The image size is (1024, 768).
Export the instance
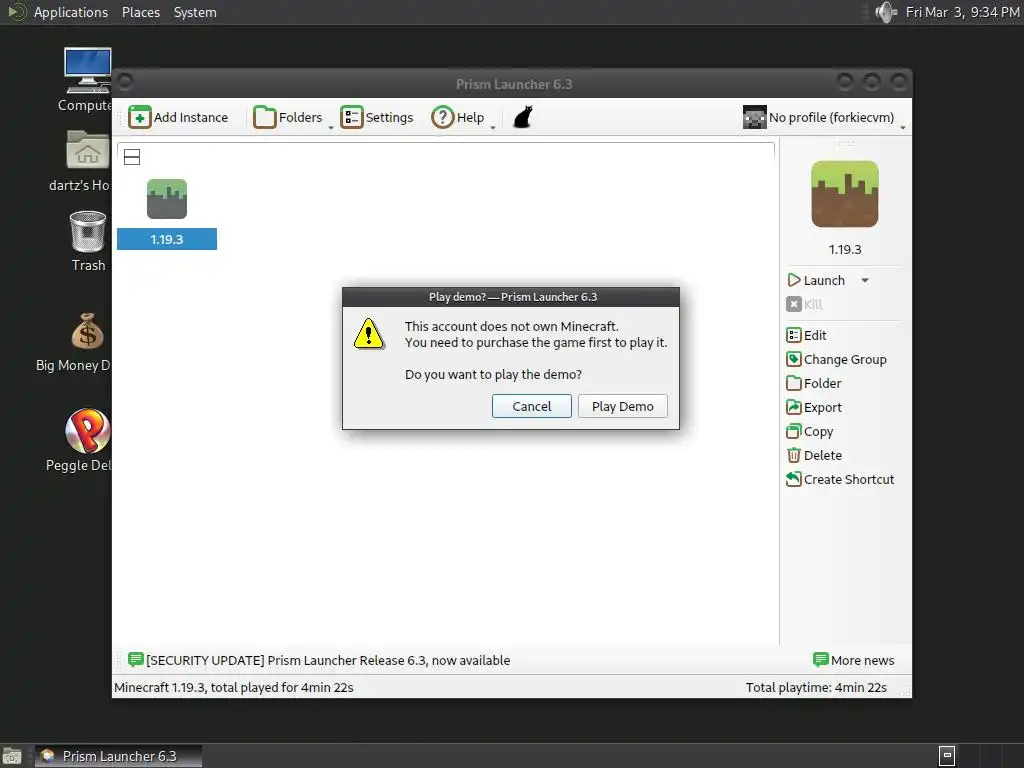tap(814, 408)
